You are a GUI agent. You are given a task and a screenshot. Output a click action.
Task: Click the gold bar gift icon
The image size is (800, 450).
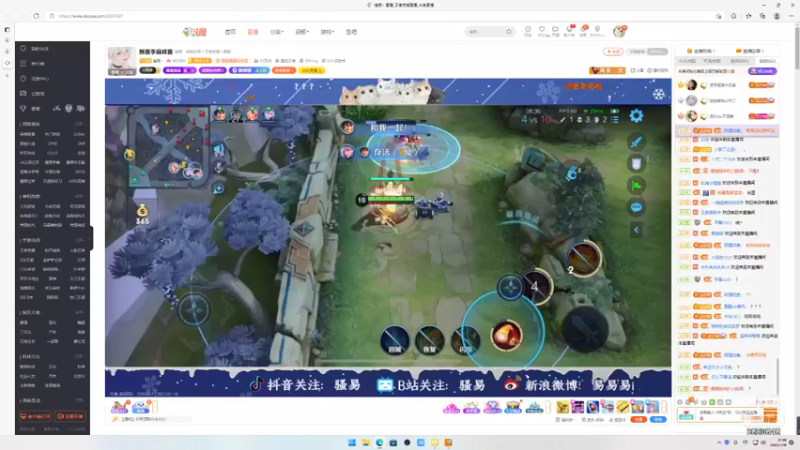622,407
